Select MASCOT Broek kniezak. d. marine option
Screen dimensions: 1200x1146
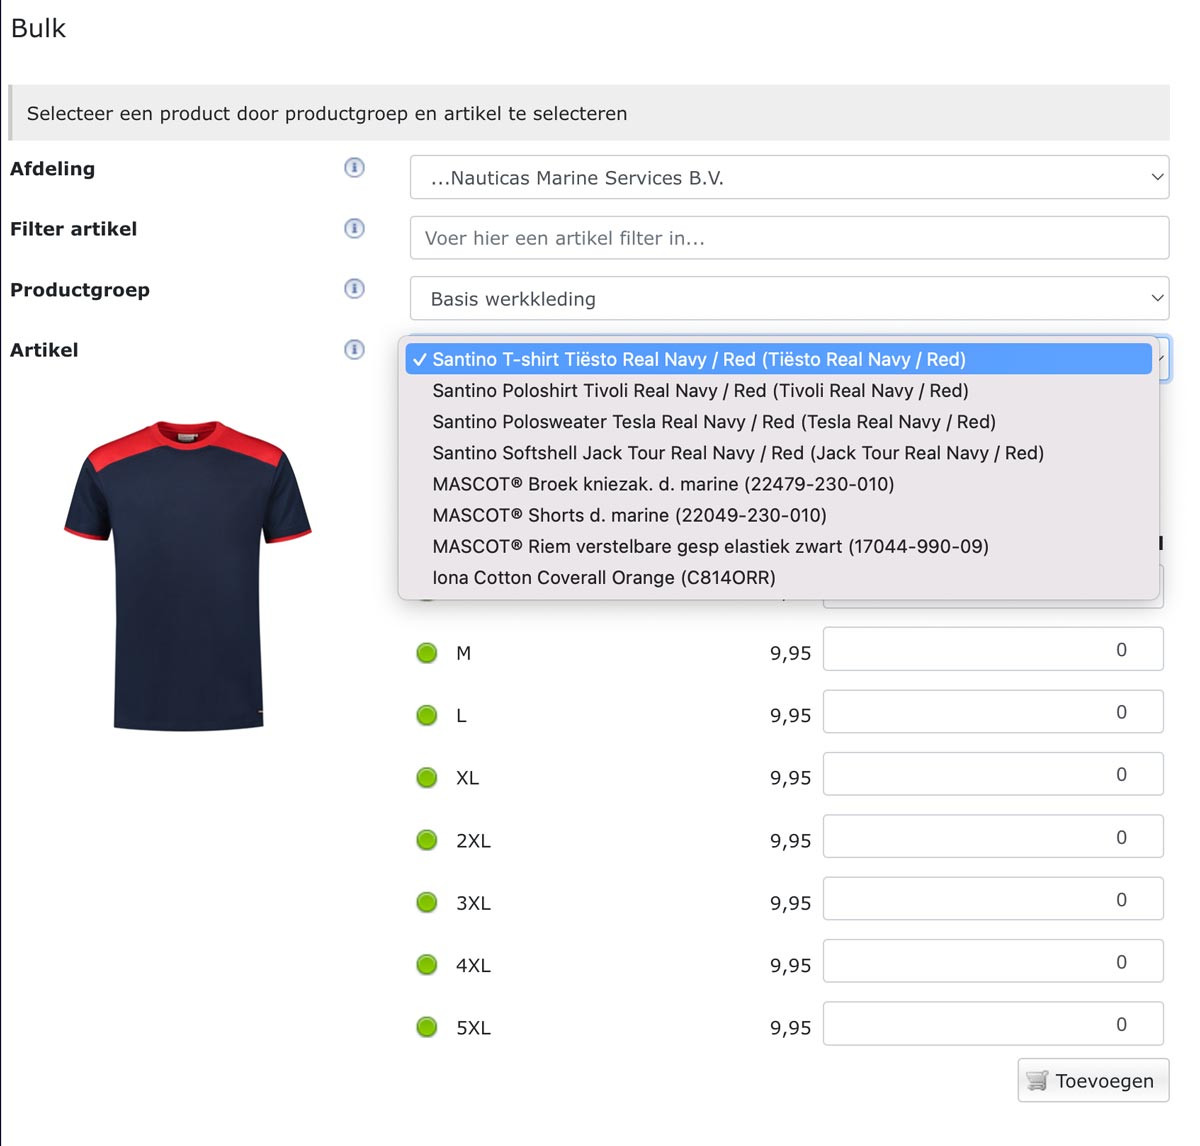click(x=778, y=484)
